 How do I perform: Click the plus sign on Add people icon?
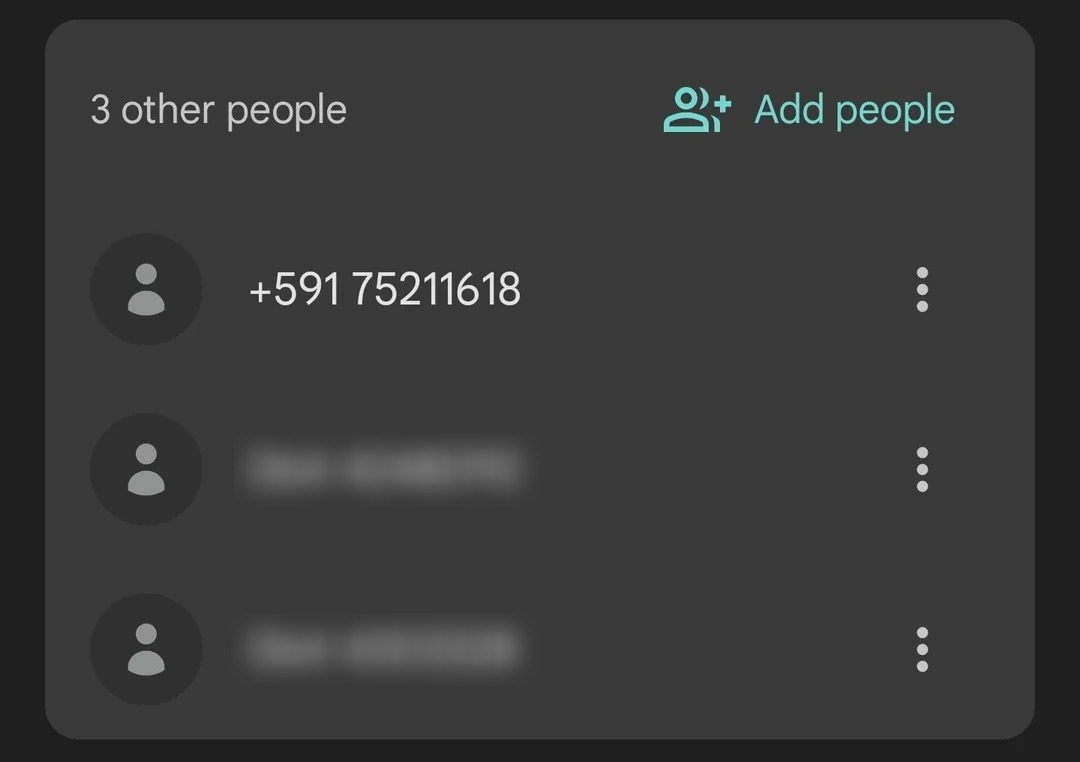click(722, 105)
